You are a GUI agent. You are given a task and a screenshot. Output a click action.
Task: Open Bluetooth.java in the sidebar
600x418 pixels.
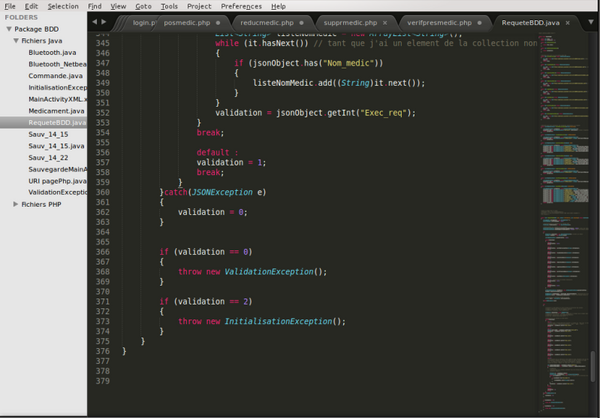(52, 52)
